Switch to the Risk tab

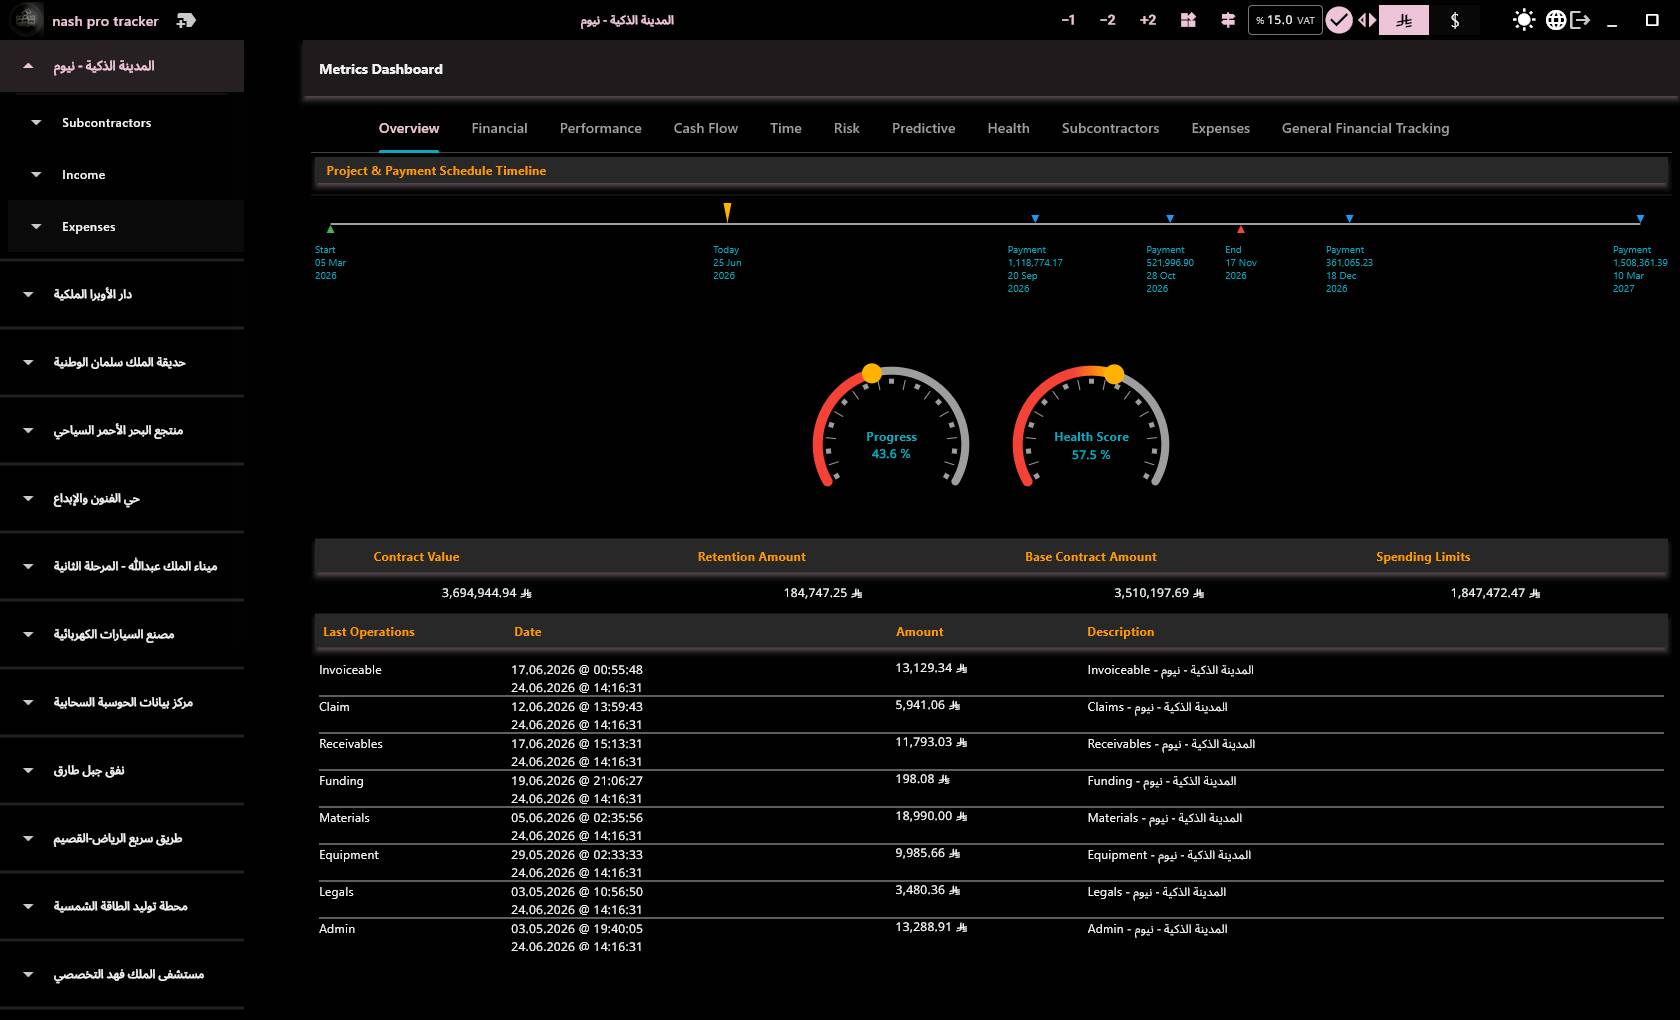point(847,128)
